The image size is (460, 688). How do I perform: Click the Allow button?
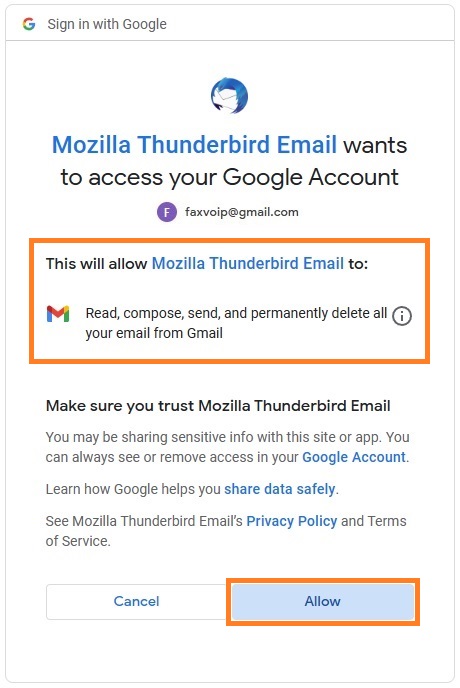pos(323,602)
